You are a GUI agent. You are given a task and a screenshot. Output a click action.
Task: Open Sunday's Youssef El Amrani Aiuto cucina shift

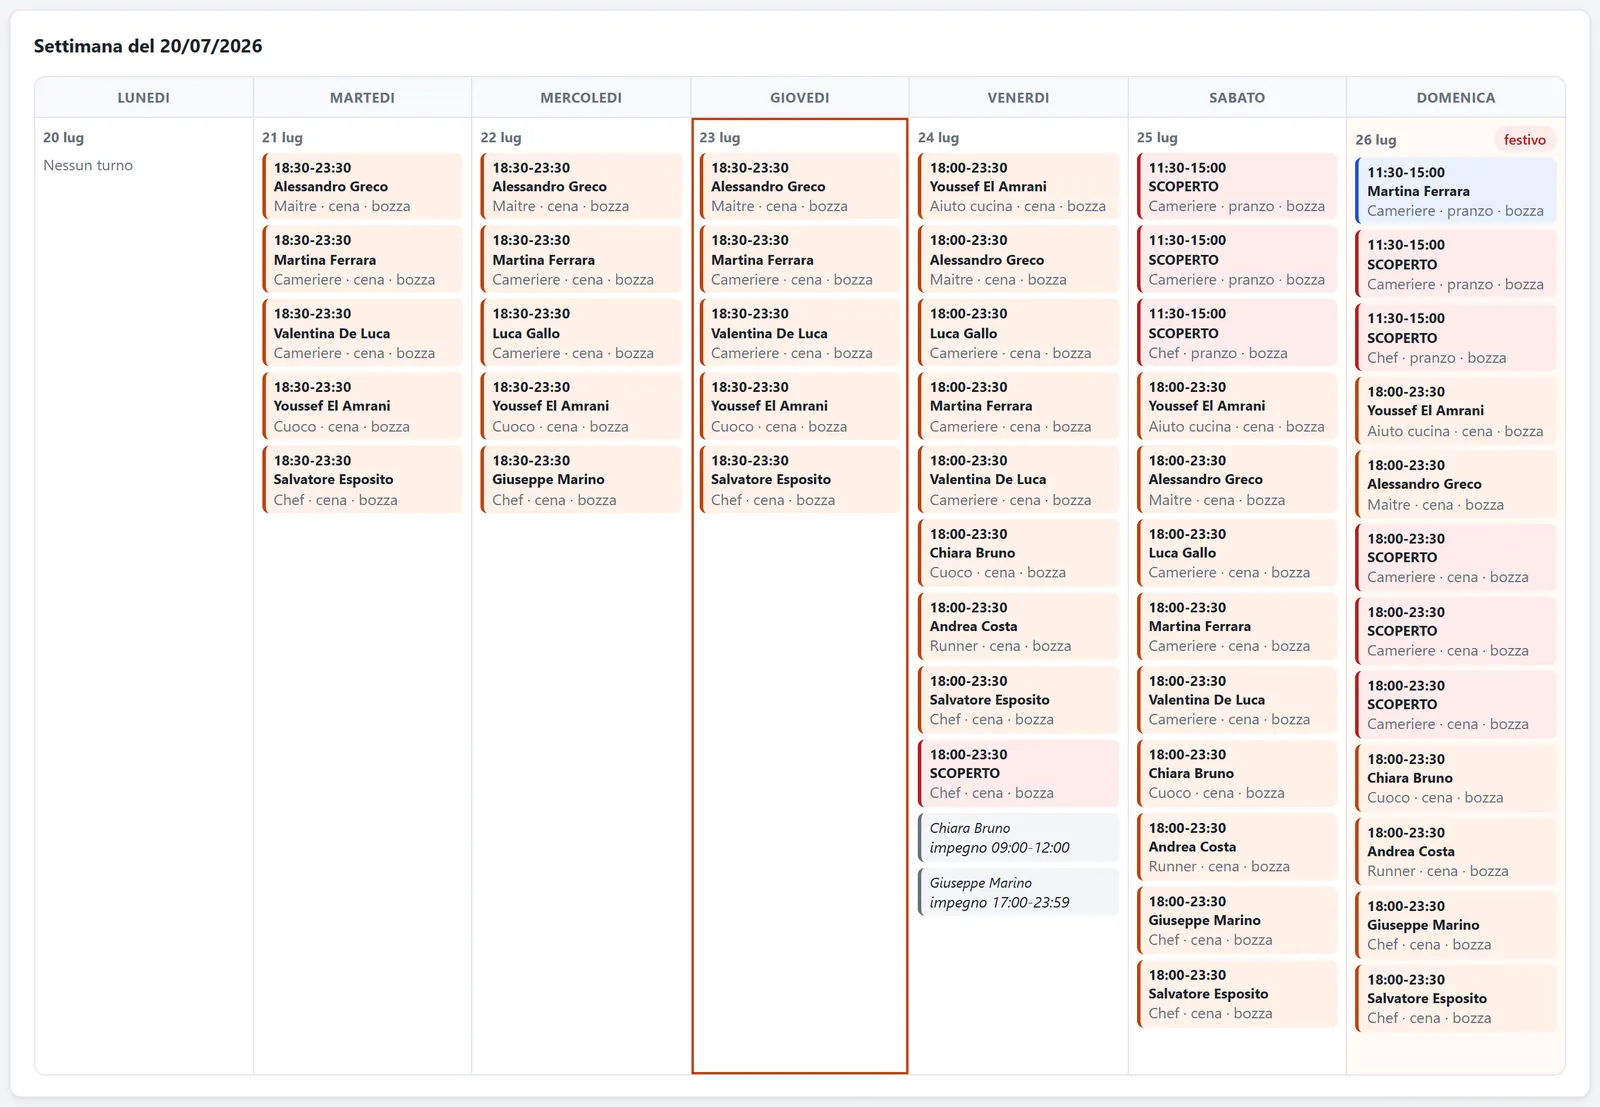(1456, 411)
